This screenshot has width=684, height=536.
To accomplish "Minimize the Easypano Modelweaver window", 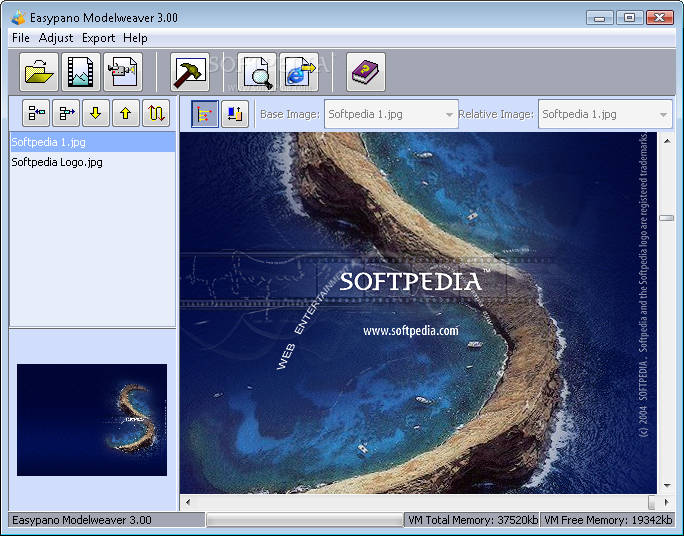I will (600, 18).
